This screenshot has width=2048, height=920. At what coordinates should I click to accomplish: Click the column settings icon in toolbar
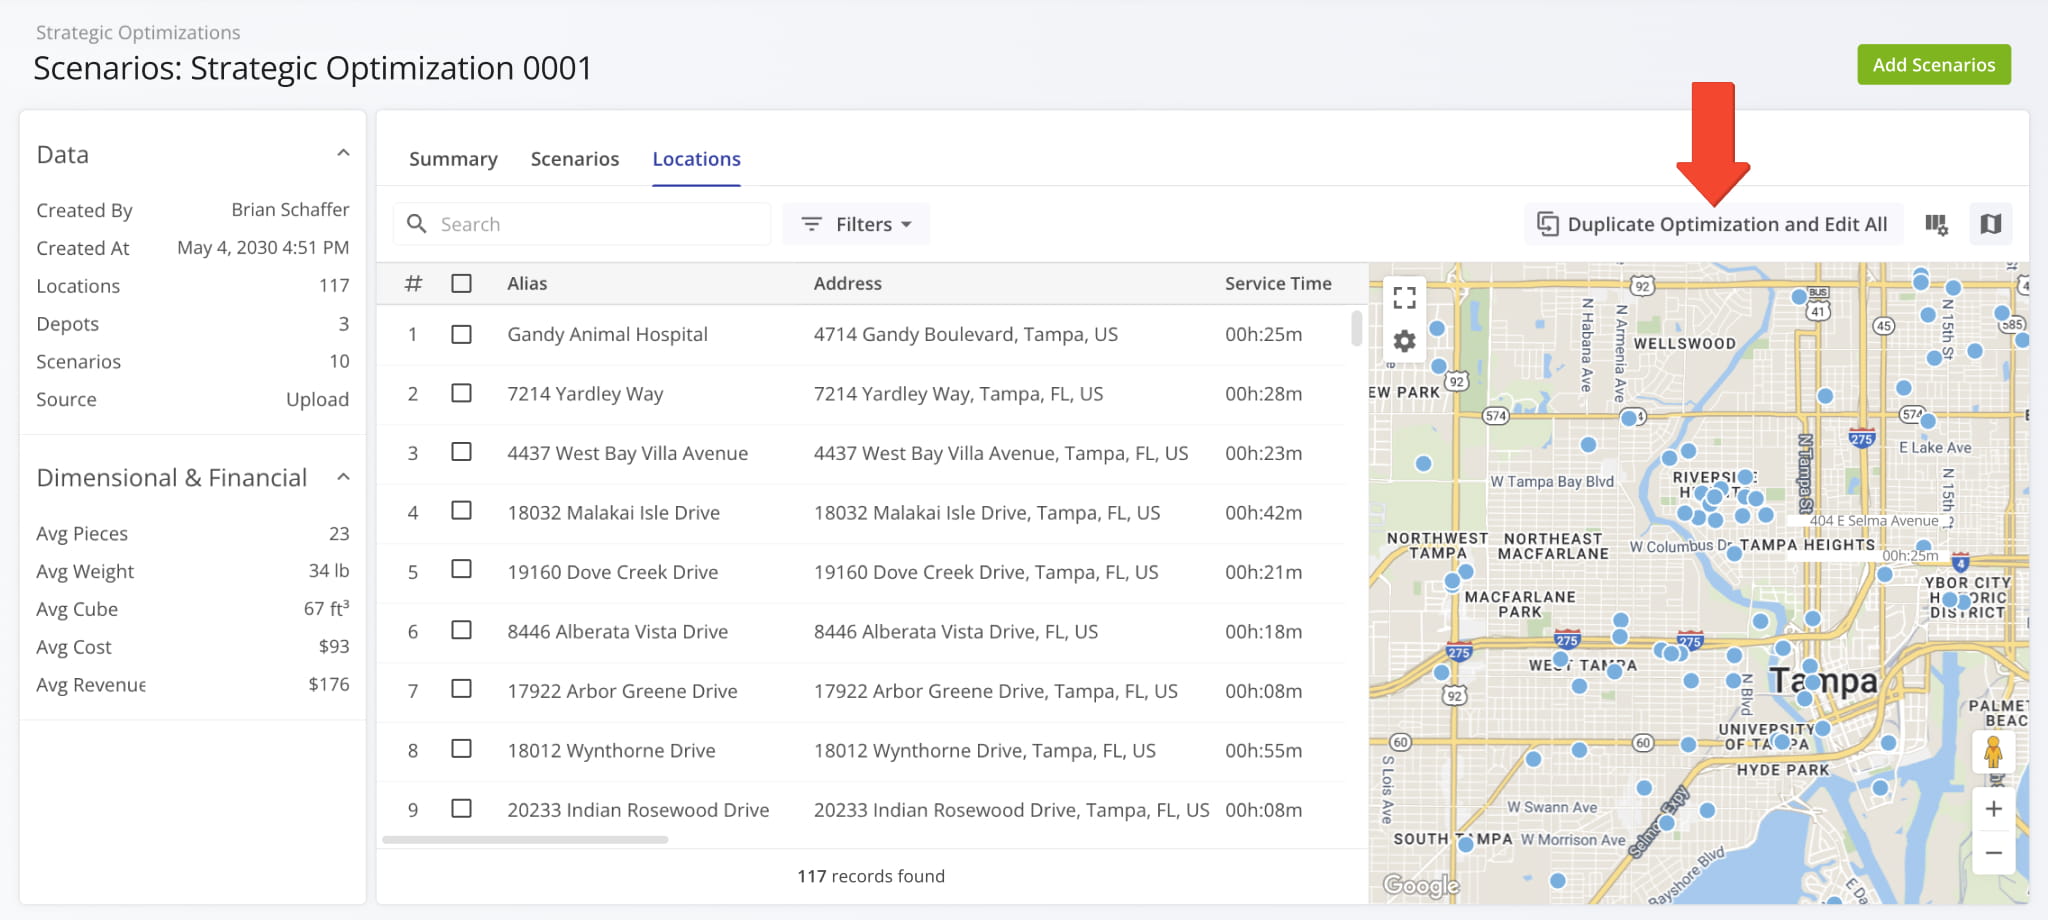click(1936, 225)
